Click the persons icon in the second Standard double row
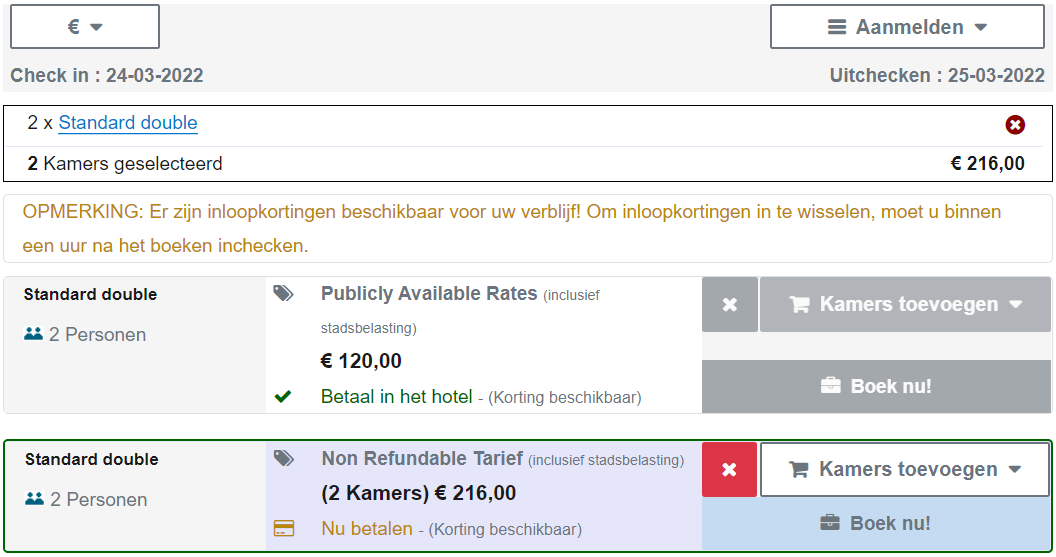Image resolution: width=1056 pixels, height=557 pixels. click(34, 499)
